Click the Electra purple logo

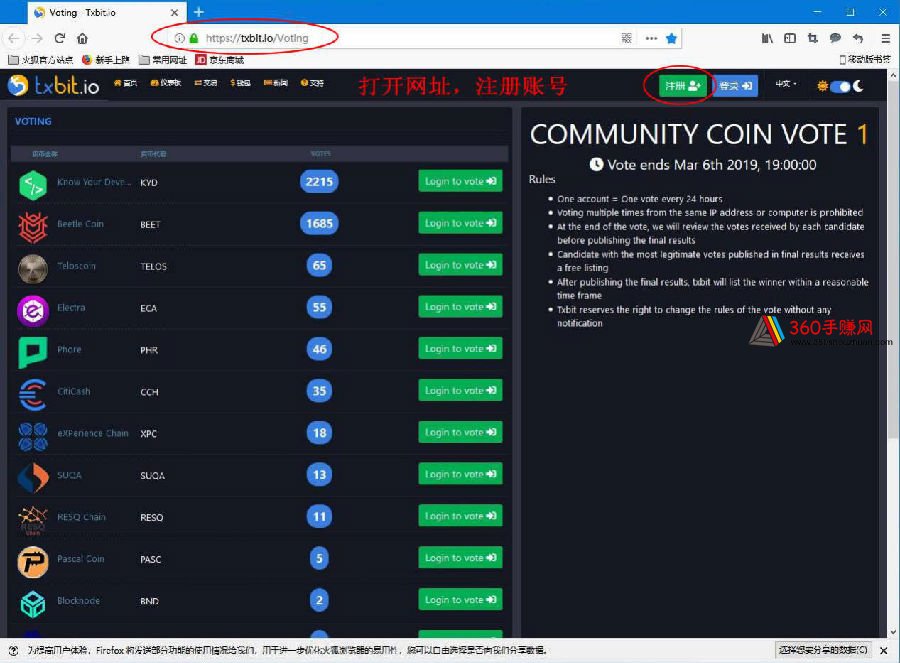tap(33, 311)
